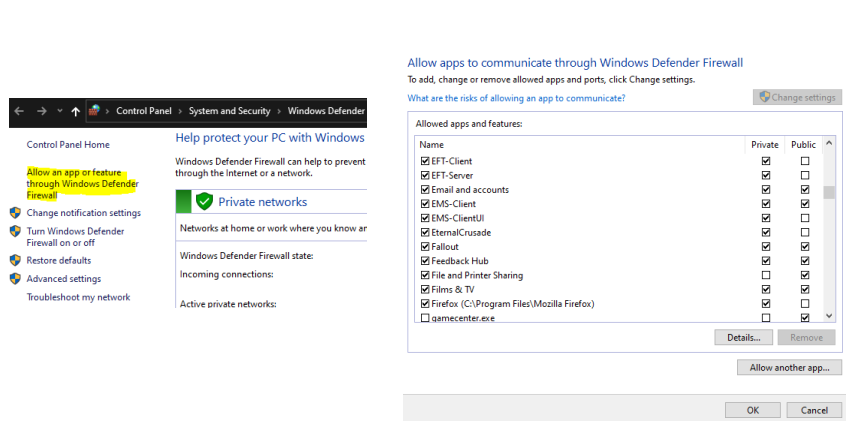Toggle File and Printer Sharing Private checkbox
Screen dimensions: 854x435
[x=766, y=275]
